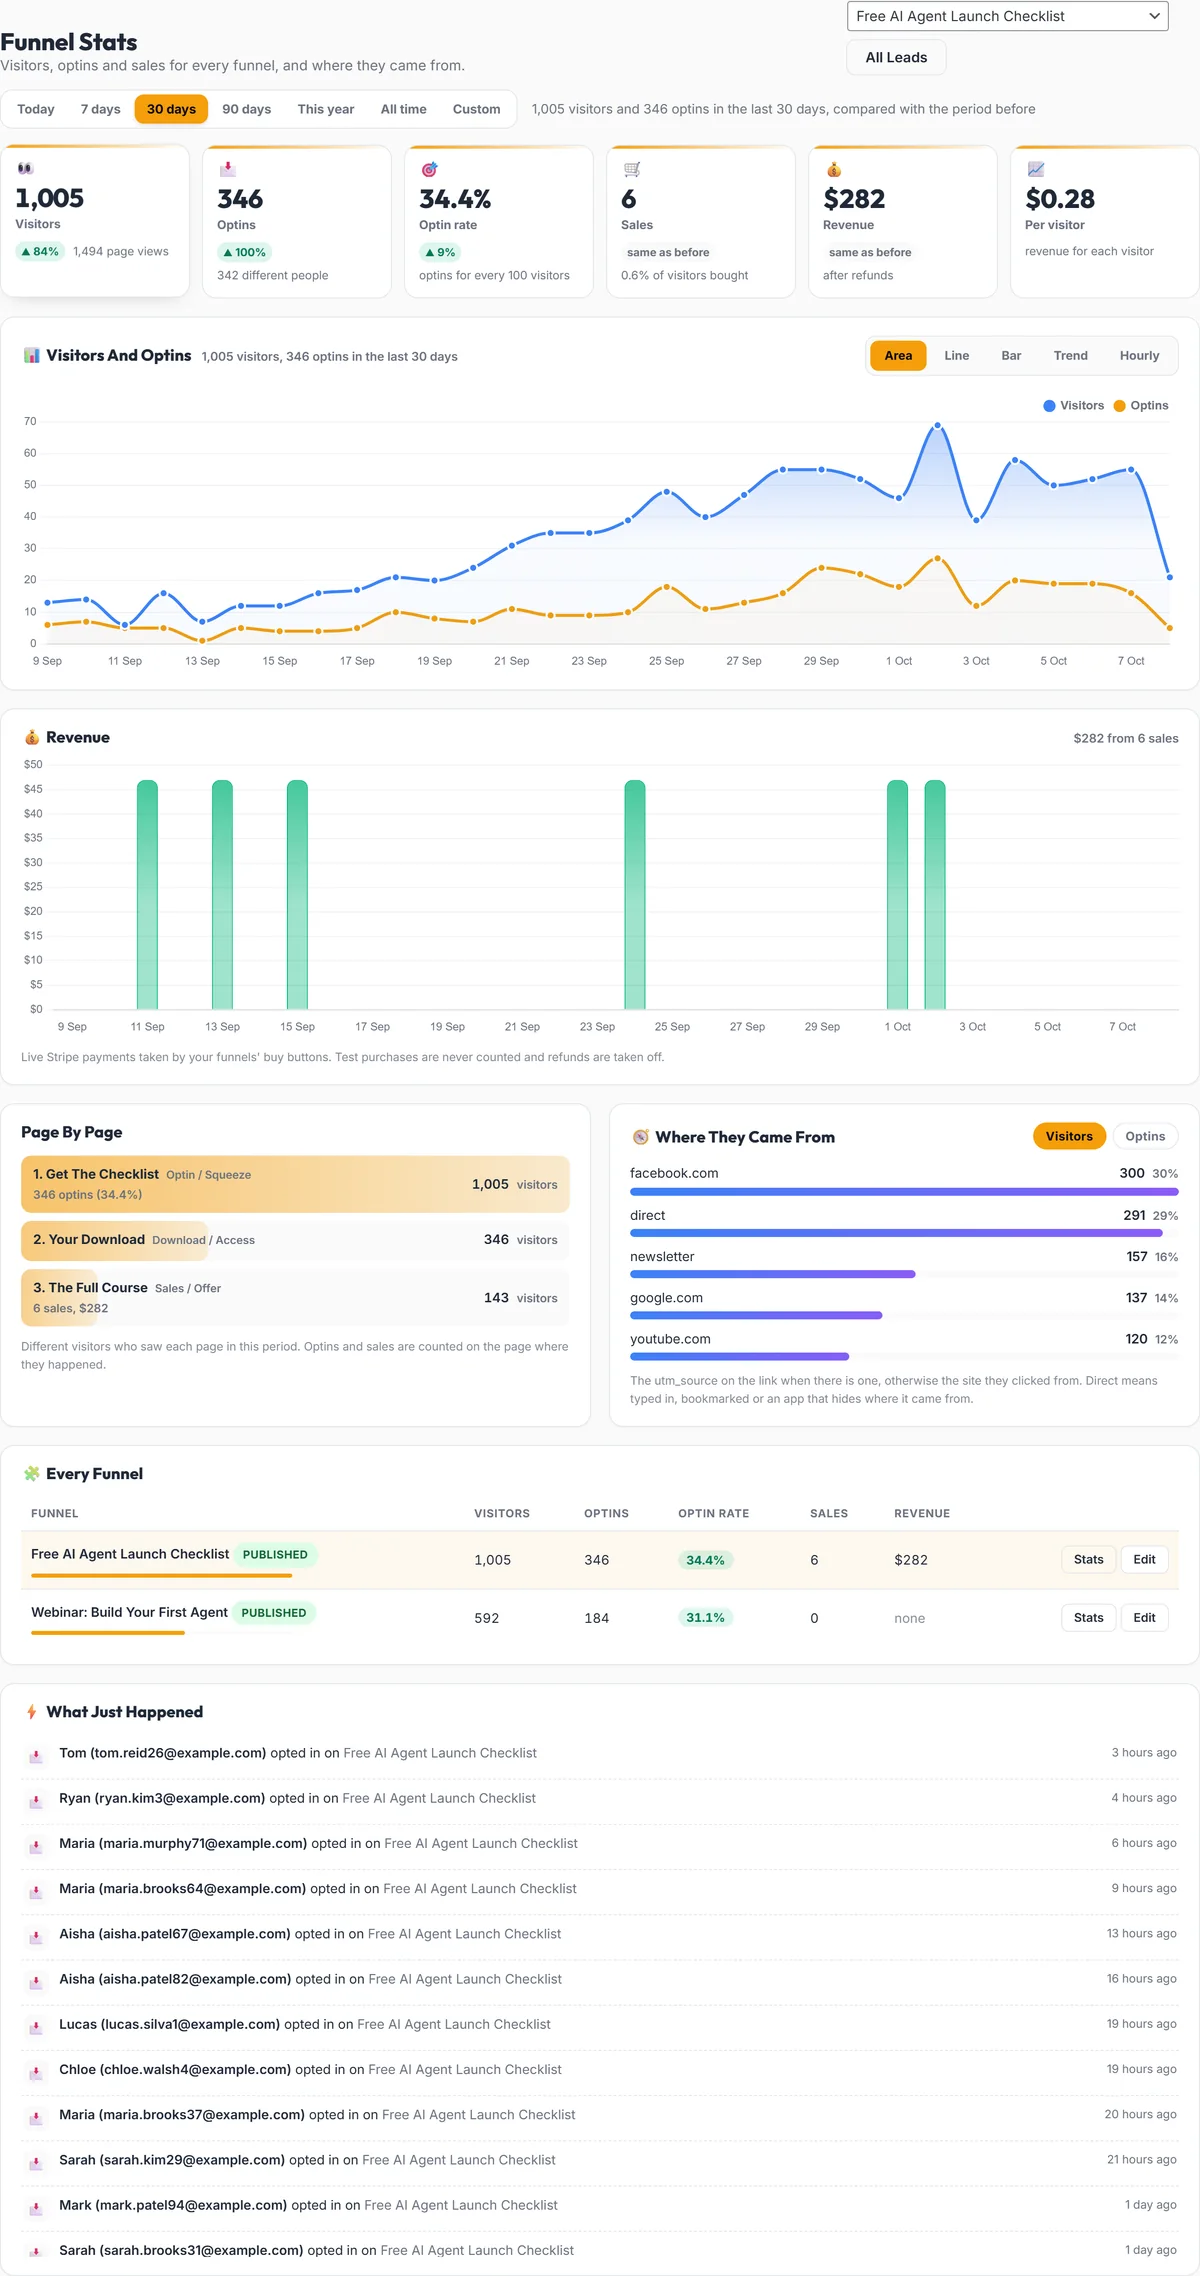
Task: Select the 30 days time range tab
Action: (x=171, y=109)
